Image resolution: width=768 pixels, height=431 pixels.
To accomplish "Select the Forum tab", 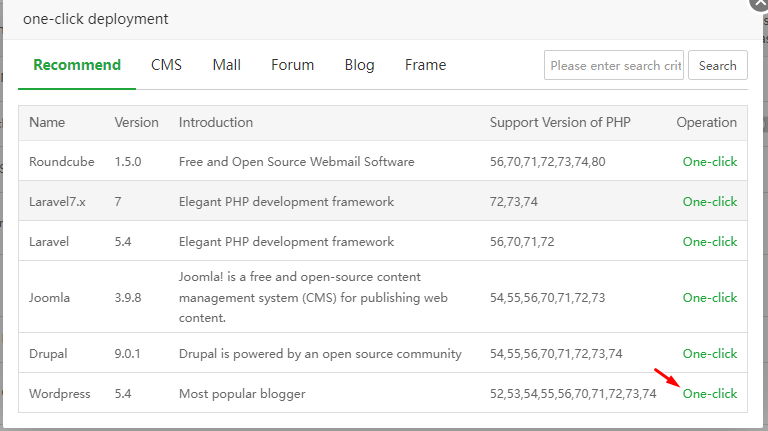I will point(292,65).
